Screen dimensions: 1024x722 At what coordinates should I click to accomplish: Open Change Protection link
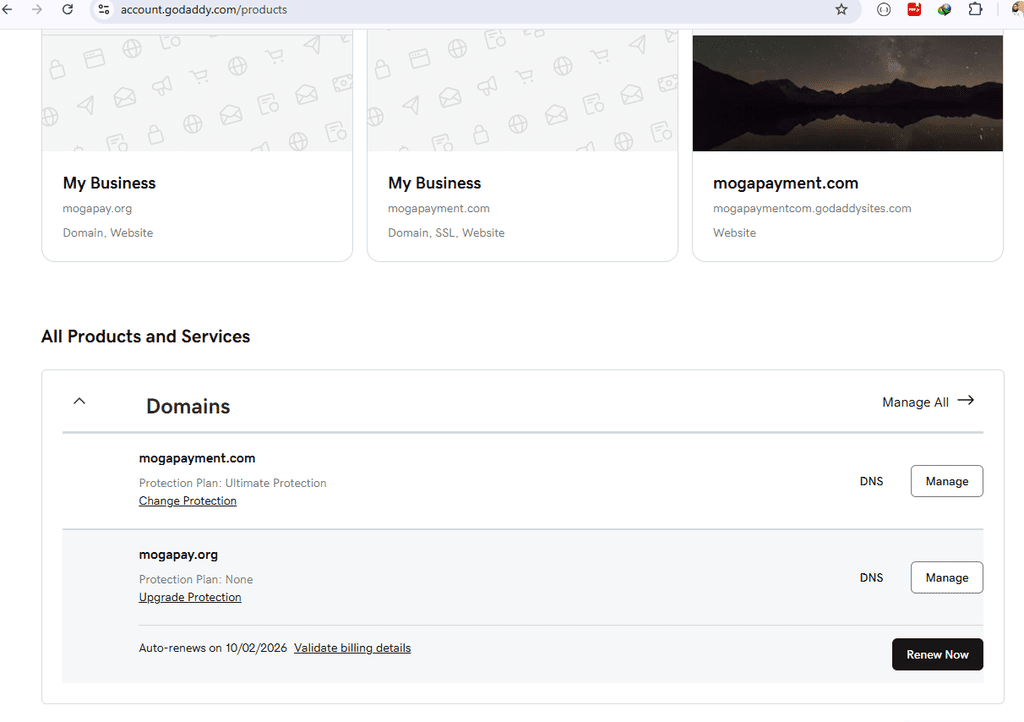(x=188, y=501)
